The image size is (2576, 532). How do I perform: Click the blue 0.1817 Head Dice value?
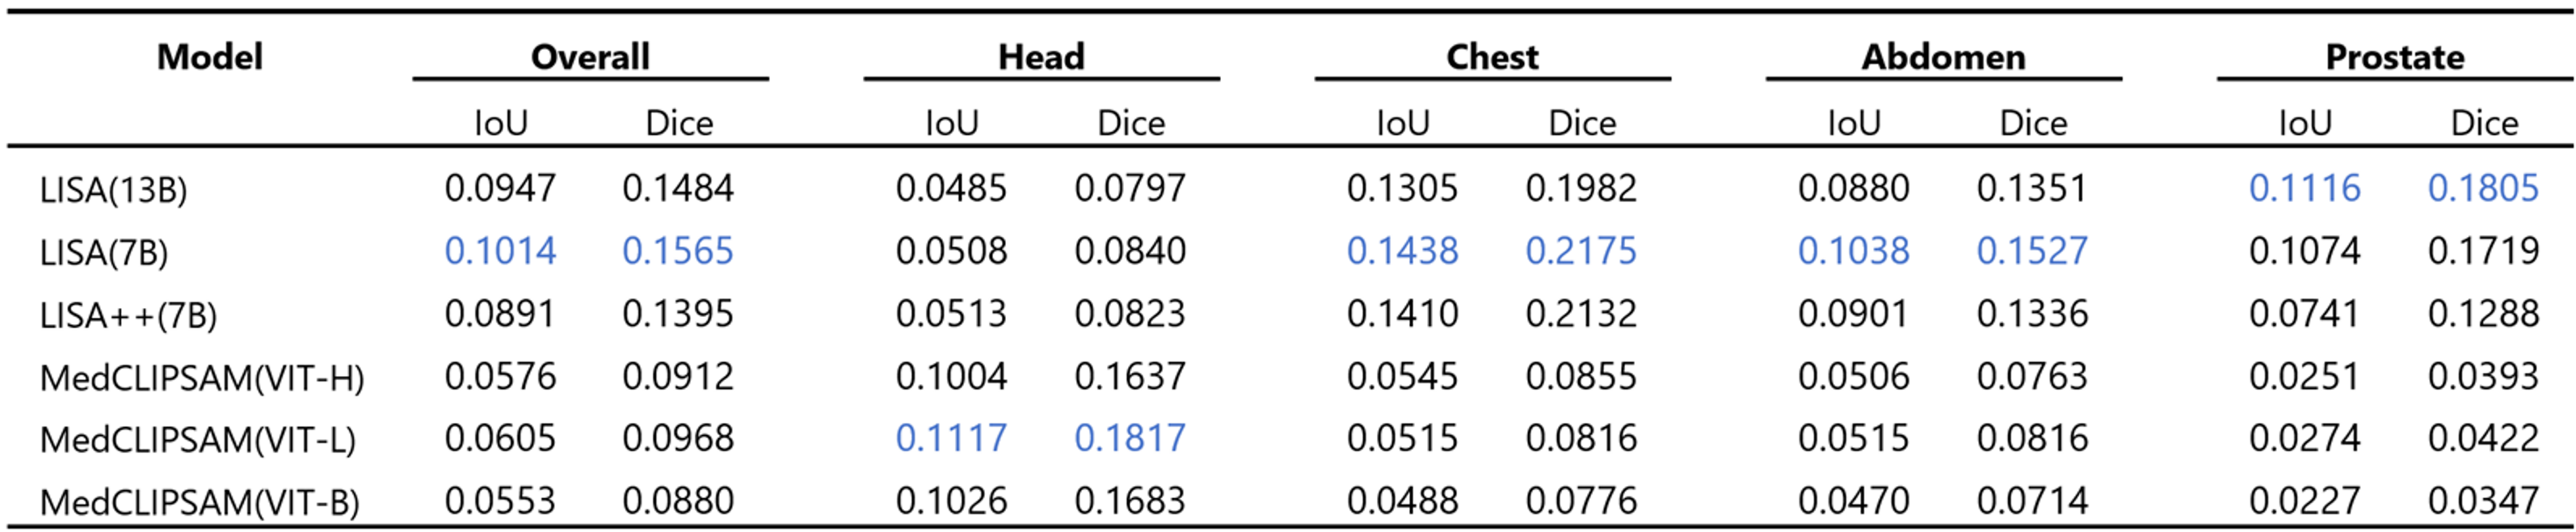[1130, 438]
